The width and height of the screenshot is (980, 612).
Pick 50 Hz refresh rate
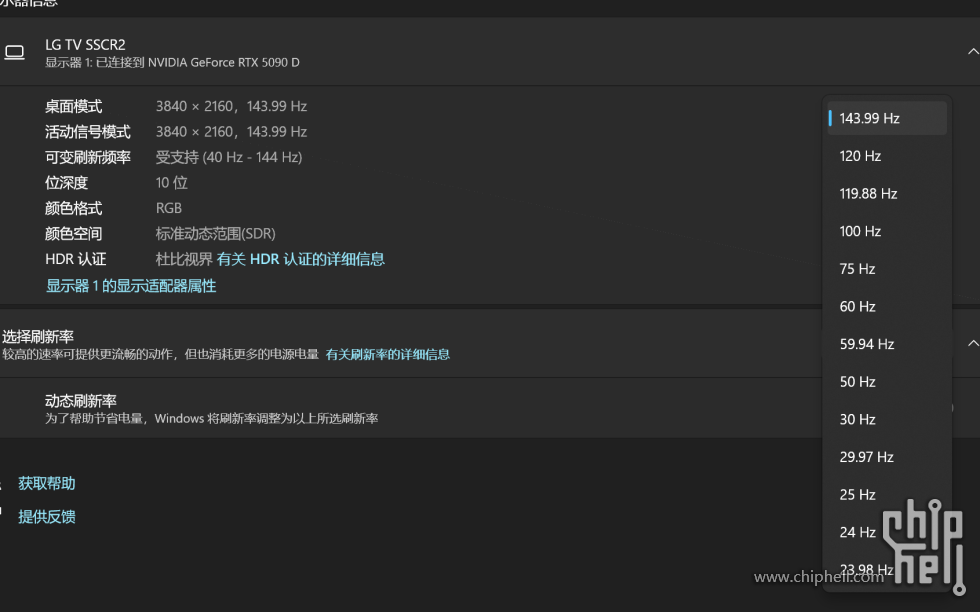point(857,382)
